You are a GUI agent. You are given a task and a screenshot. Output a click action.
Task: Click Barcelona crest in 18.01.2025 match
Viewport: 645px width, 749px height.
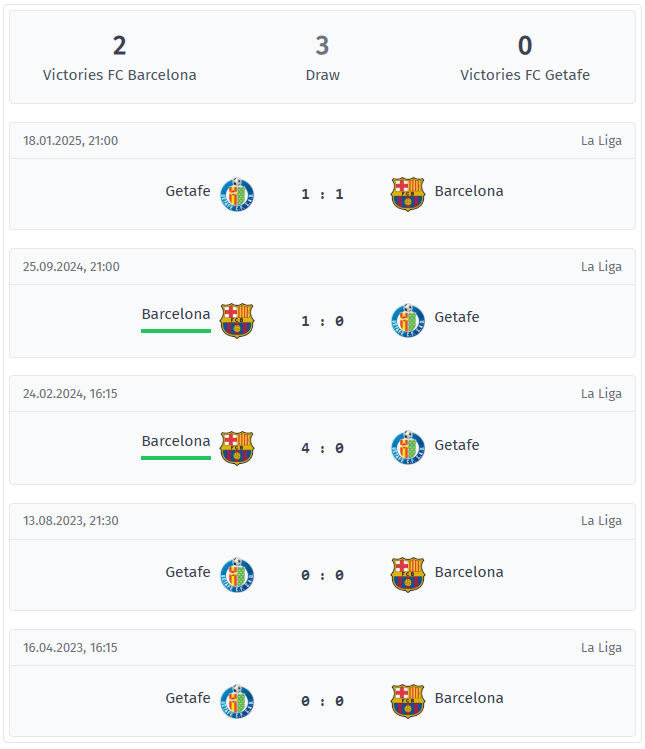408,194
